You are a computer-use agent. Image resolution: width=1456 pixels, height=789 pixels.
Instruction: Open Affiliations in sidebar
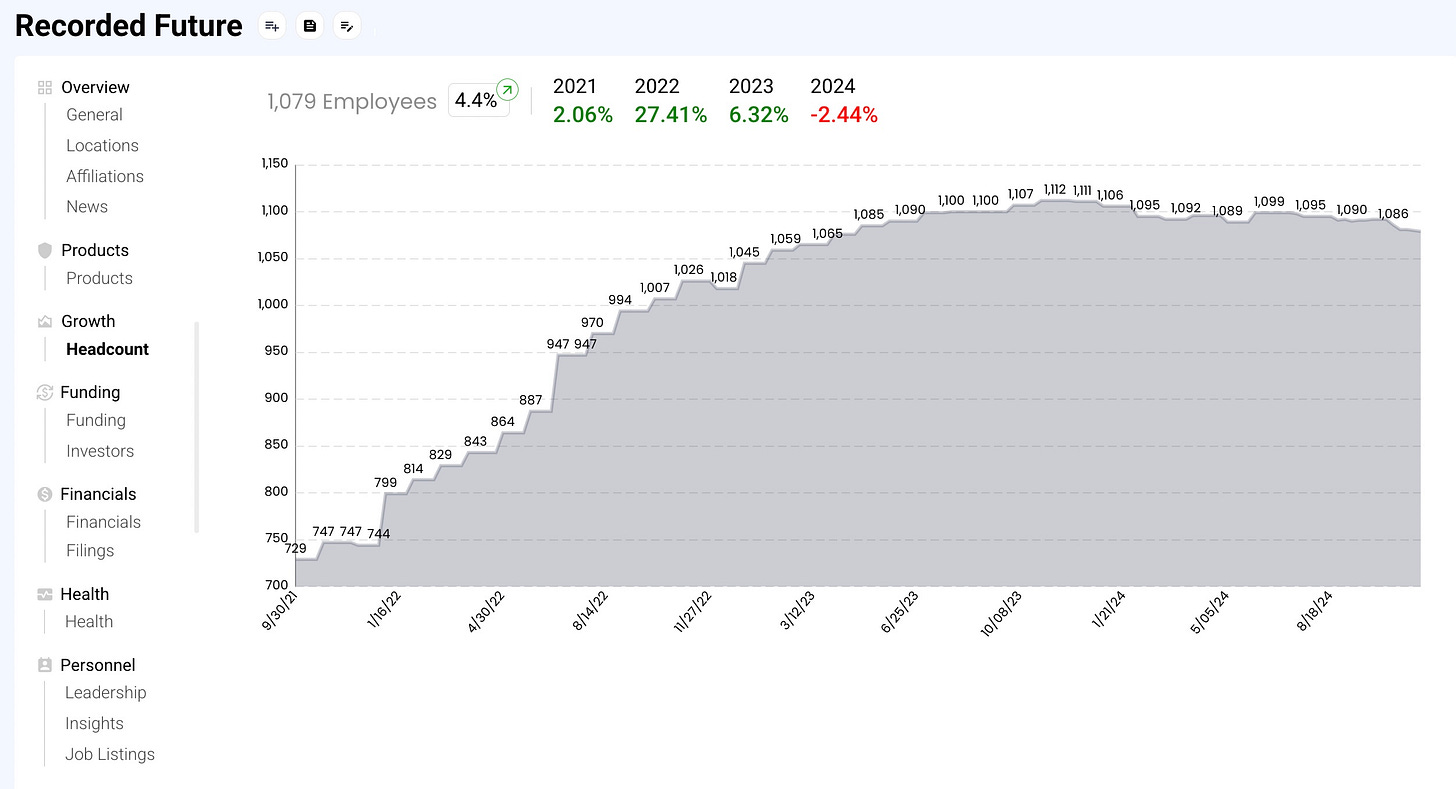point(105,176)
